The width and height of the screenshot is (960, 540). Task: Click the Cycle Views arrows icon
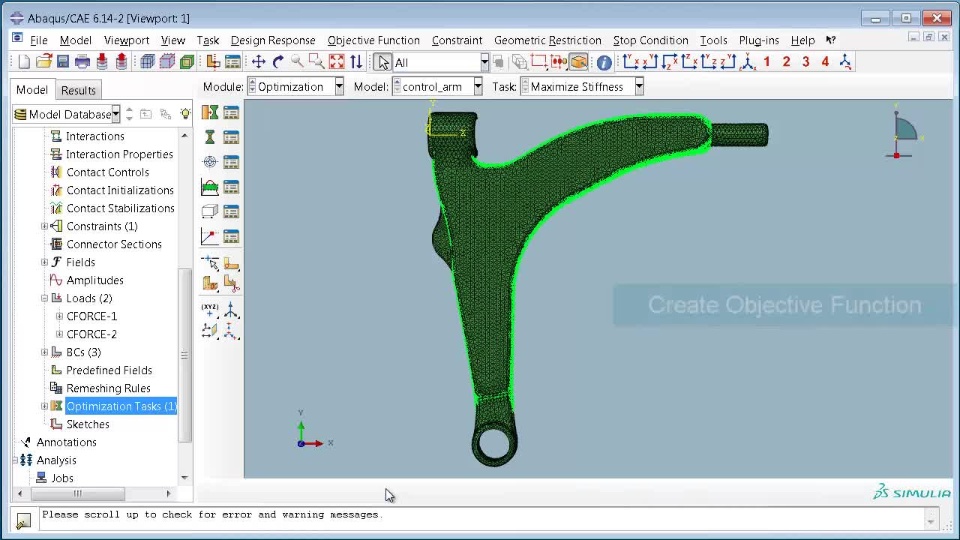coord(356,62)
